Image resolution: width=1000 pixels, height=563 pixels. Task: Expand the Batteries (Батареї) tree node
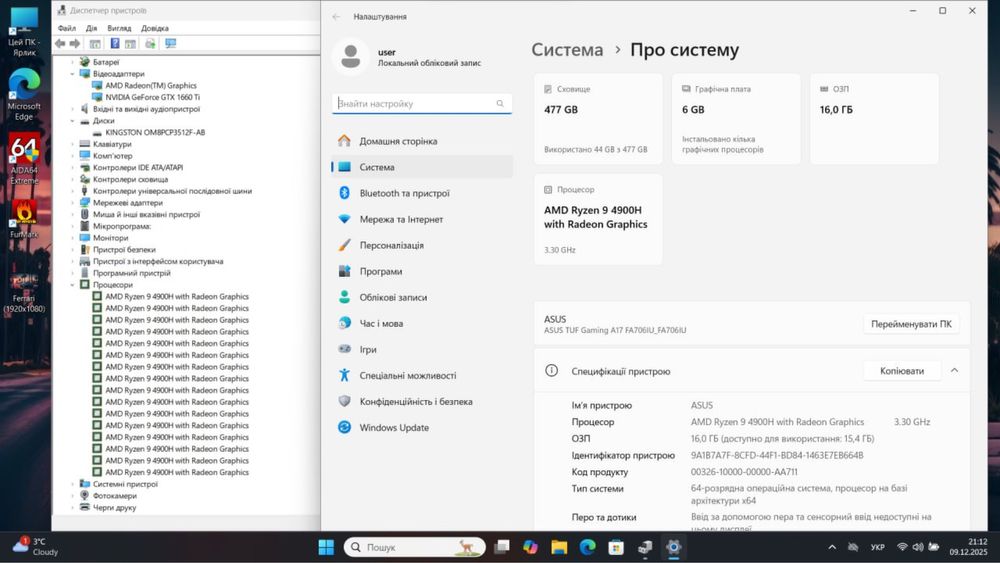click(72, 62)
